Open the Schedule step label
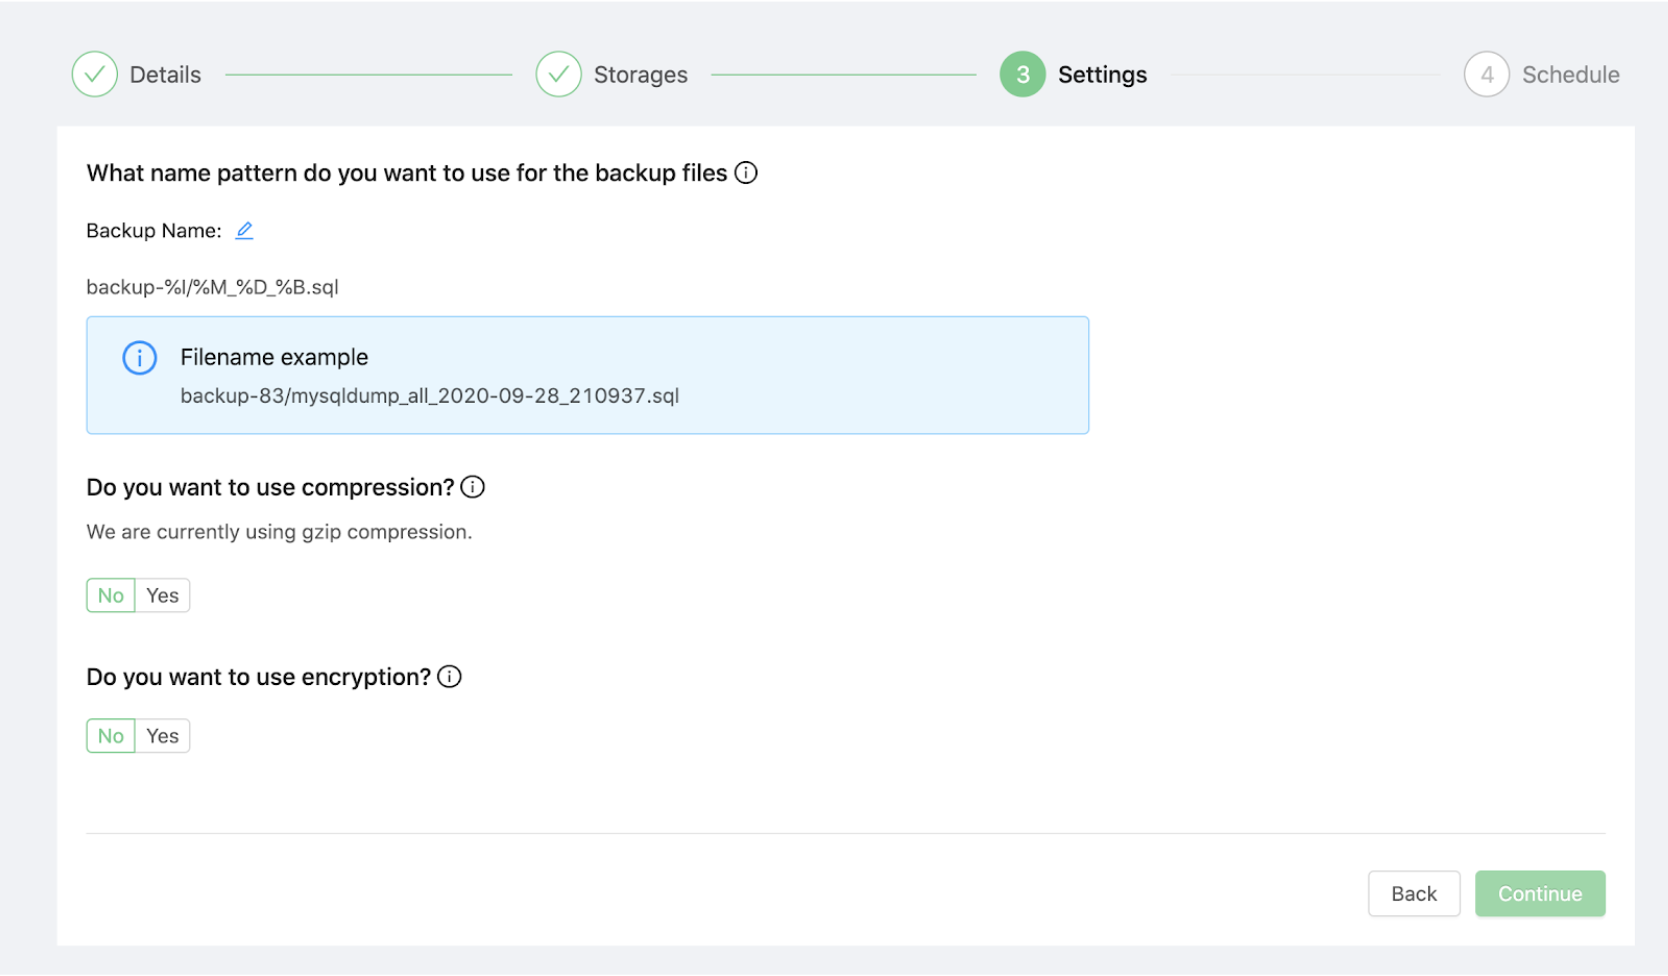 click(x=1570, y=75)
